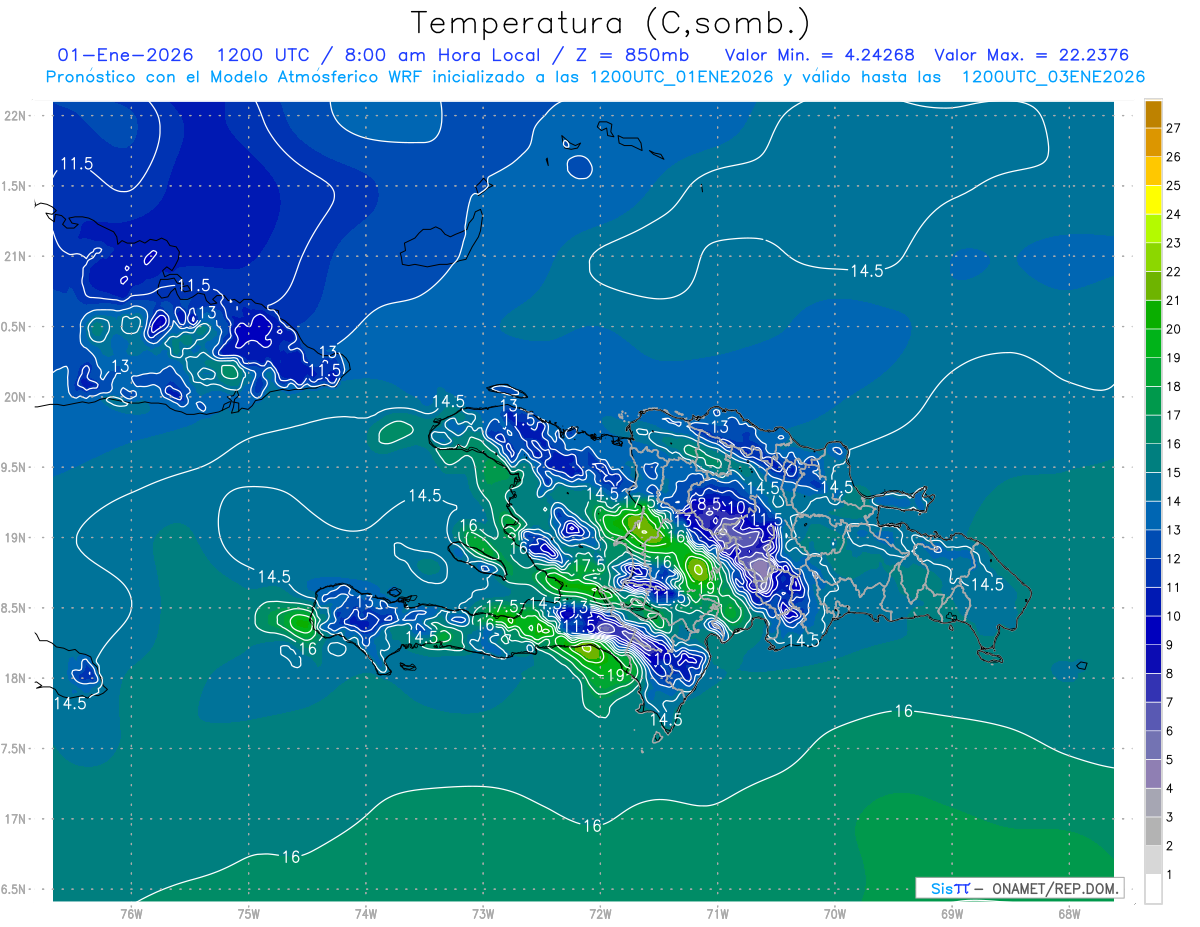Select the date text '01-Ene-2026'

(x=126, y=55)
